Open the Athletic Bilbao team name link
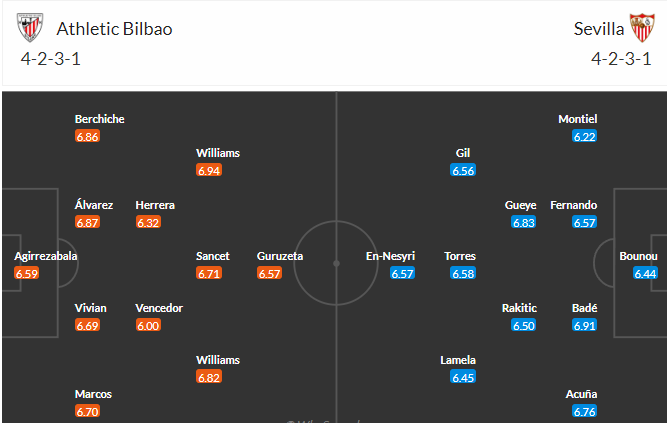The height and width of the screenshot is (423, 667). (114, 29)
